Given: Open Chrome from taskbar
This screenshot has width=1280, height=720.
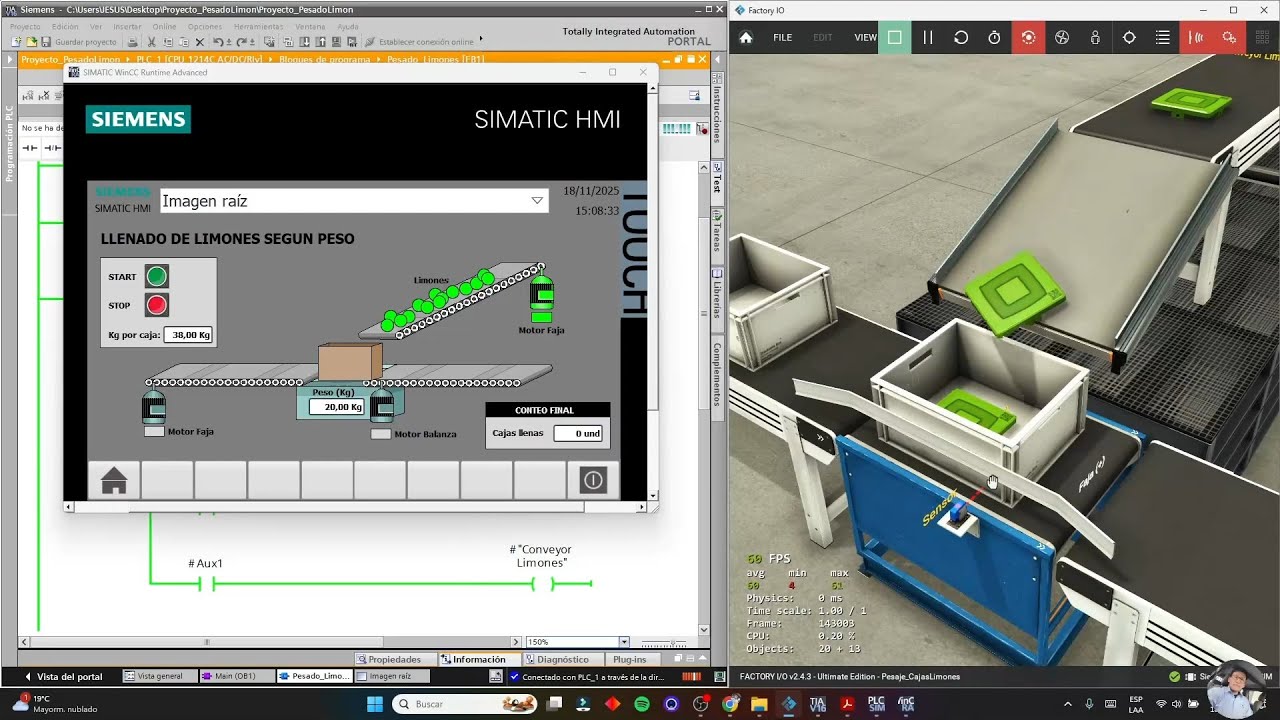Looking at the screenshot, I should (x=730, y=704).
